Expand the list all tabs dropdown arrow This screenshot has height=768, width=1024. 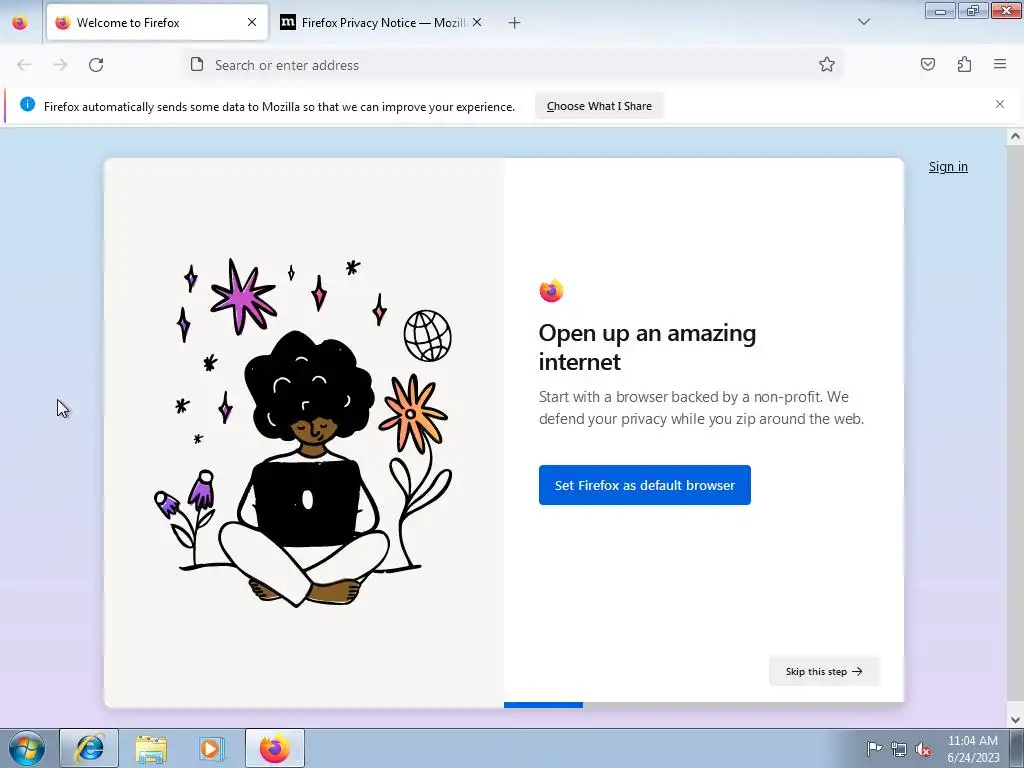863,22
